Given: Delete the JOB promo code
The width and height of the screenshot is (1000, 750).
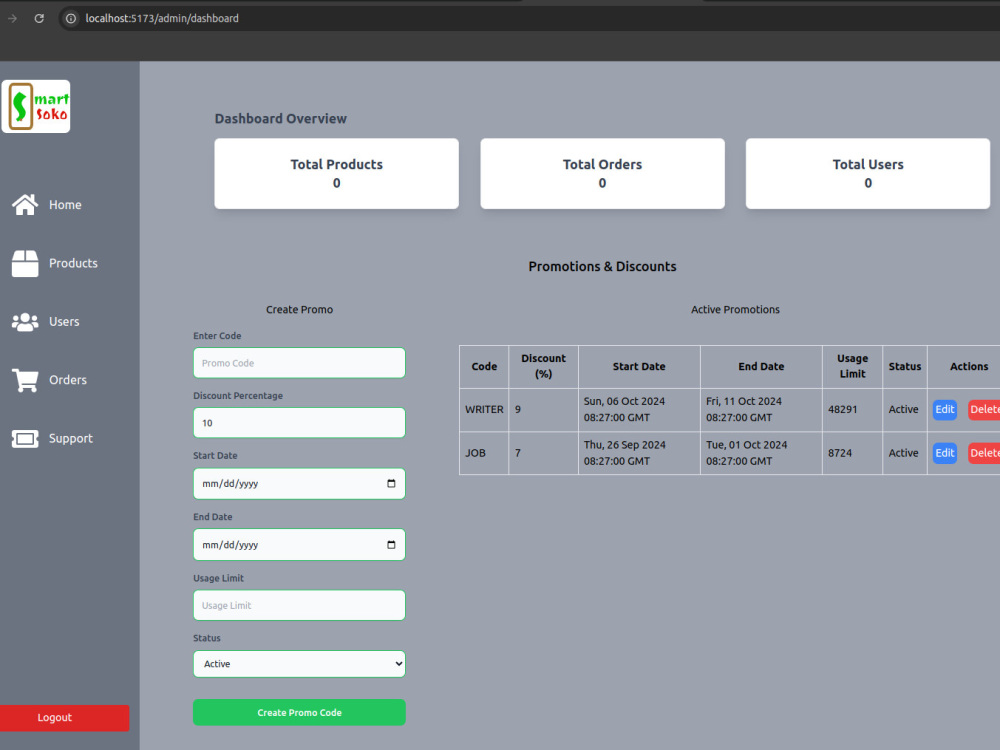Looking at the screenshot, I should coord(984,453).
